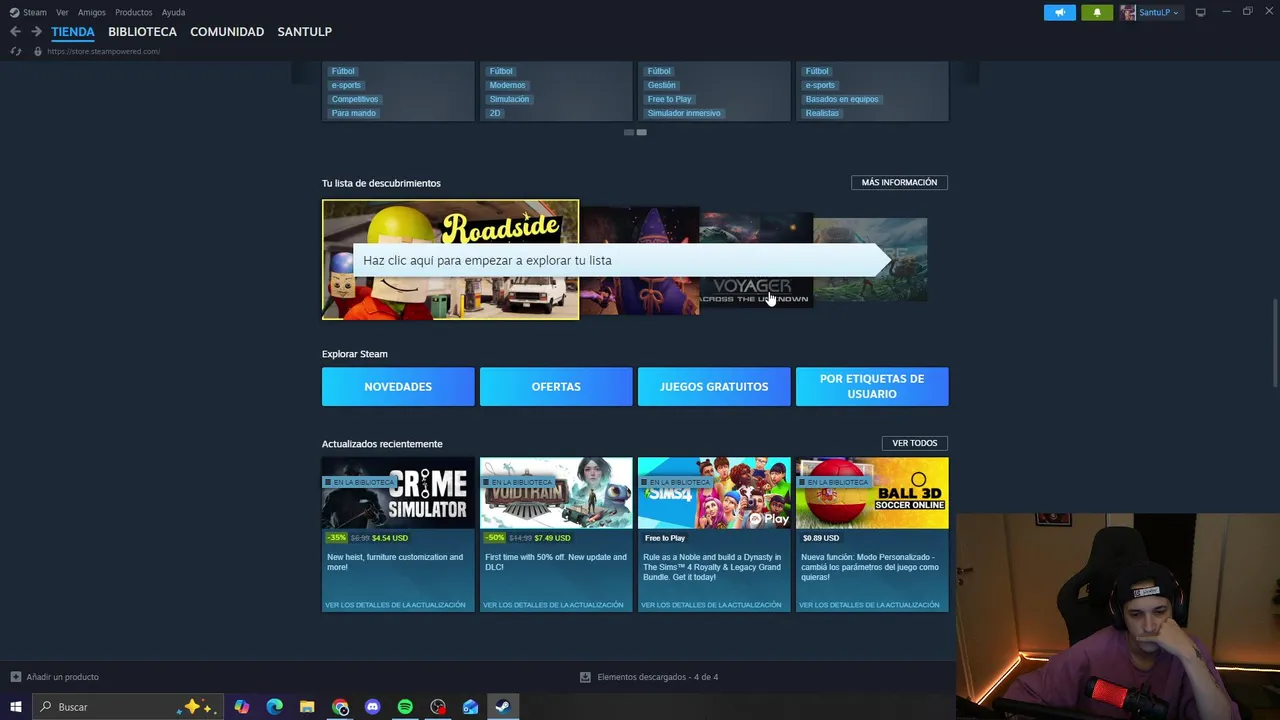1280x720 pixels.
Task: Open the Windows Start menu
Action: click(16, 707)
